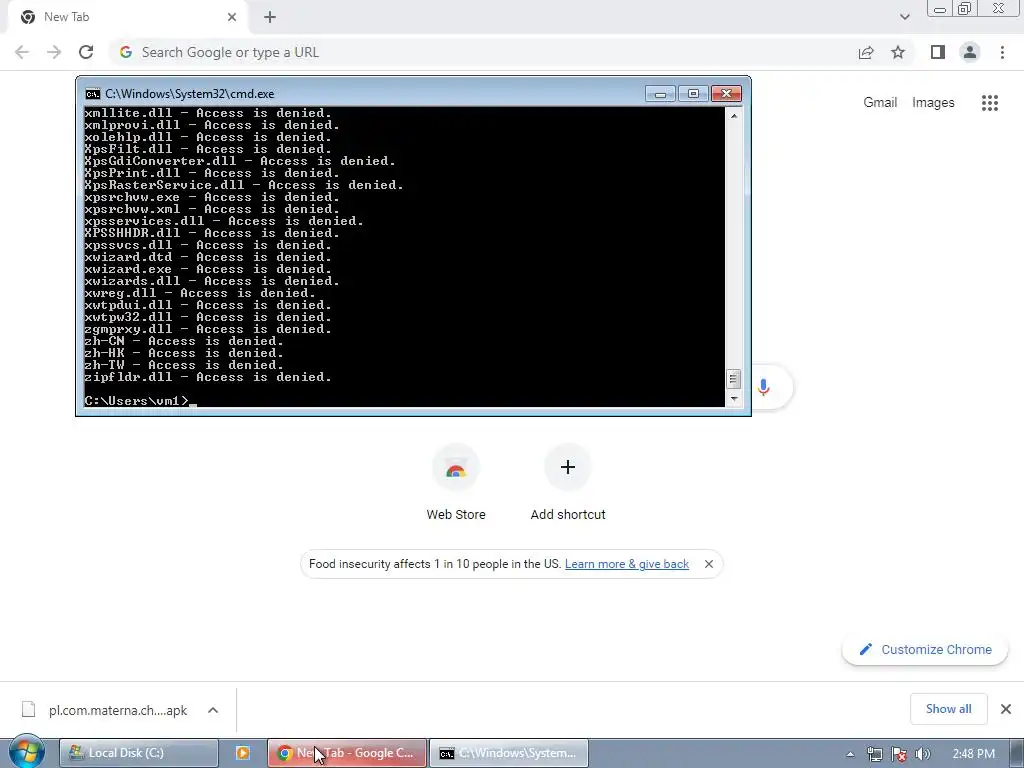This screenshot has height=768, width=1024.
Task: Open the Google apps grid
Action: pos(989,103)
